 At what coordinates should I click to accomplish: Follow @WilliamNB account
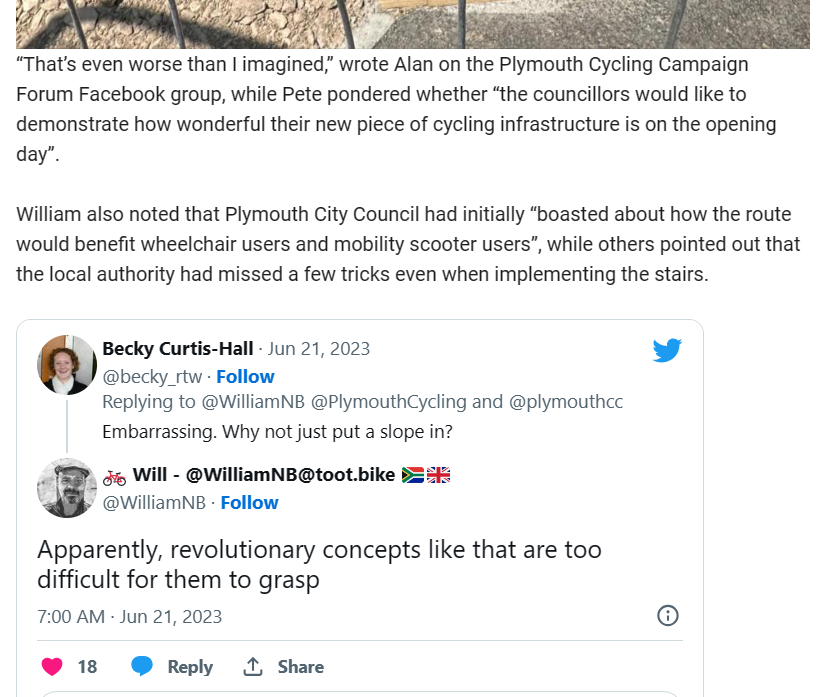point(249,503)
